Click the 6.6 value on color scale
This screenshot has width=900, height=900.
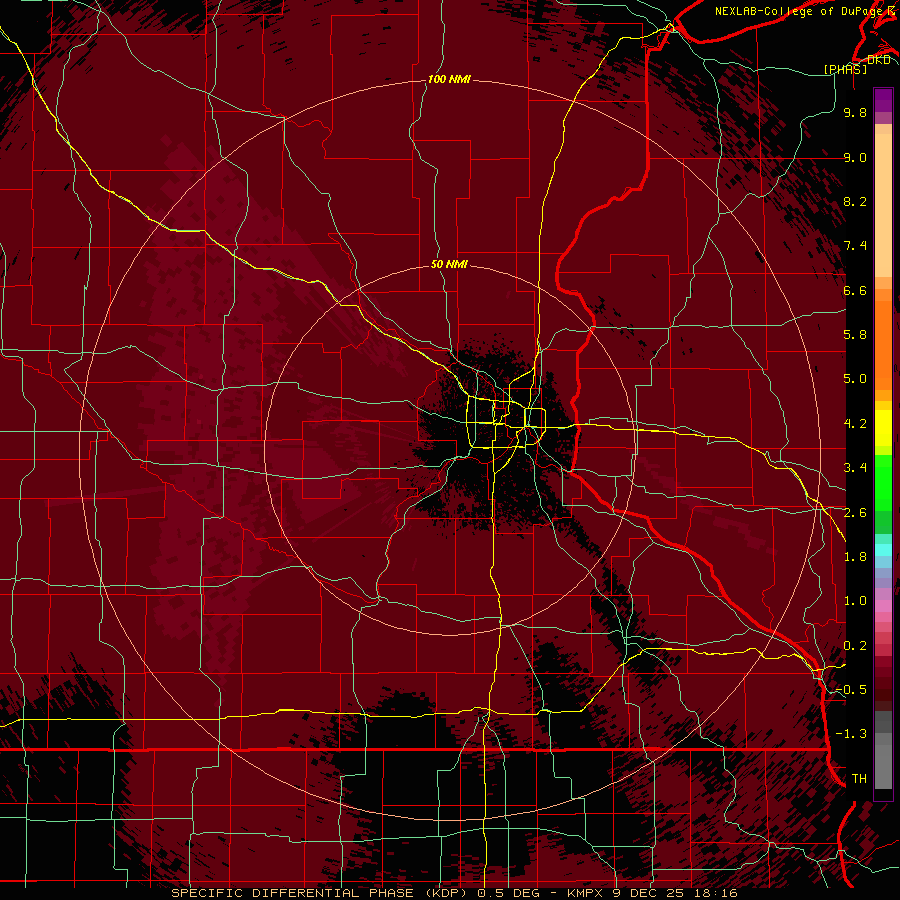tap(855, 290)
